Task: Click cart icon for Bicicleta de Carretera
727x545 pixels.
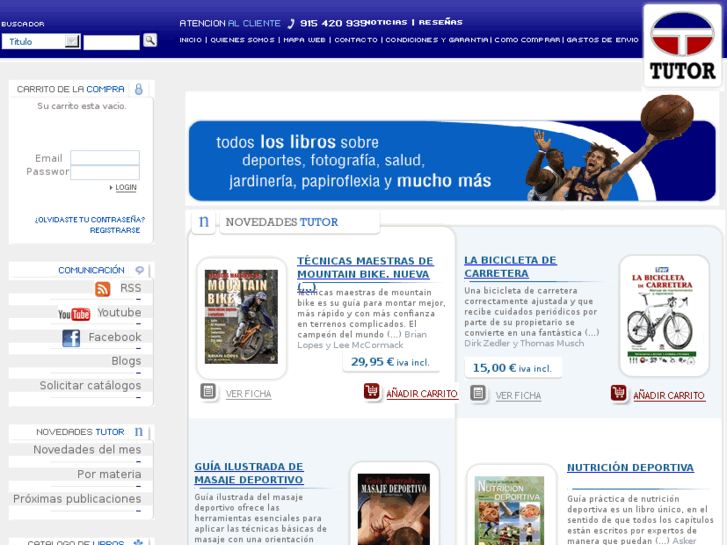Action: 619,393
